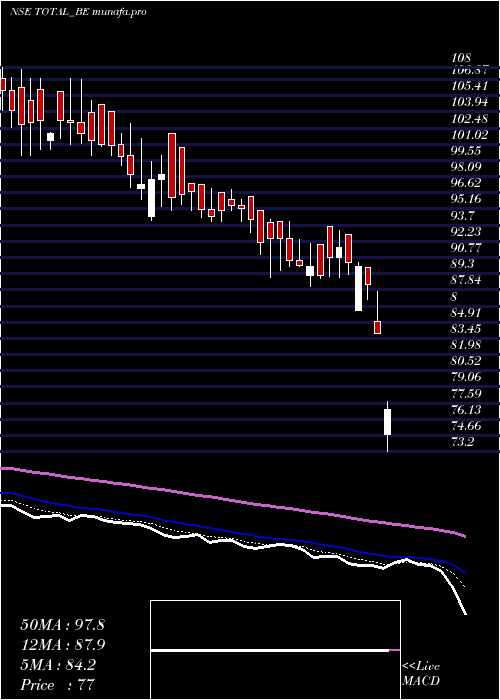Click the pink 50MA line
This screenshot has height=700, width=500.
pyautogui.click(x=232, y=500)
